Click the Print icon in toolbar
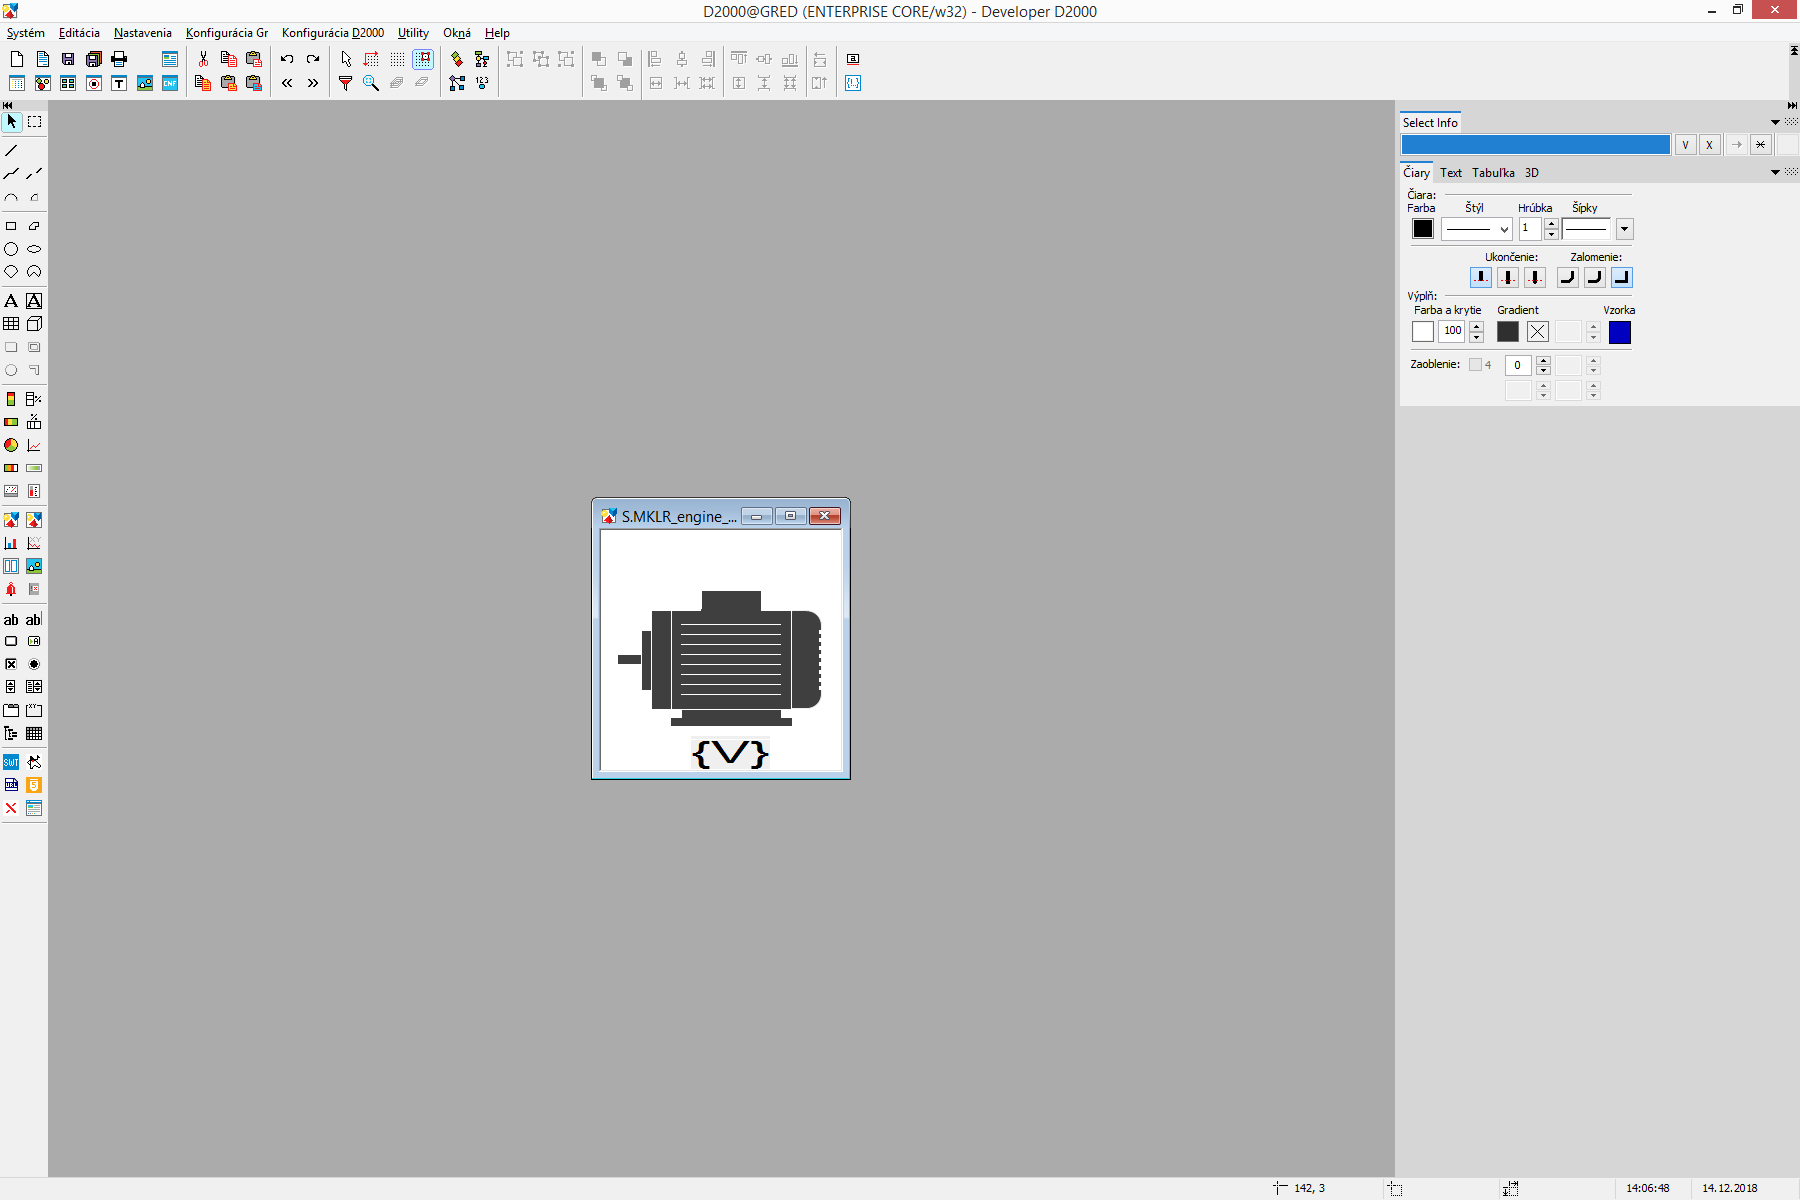The width and height of the screenshot is (1800, 1200). pos(119,59)
